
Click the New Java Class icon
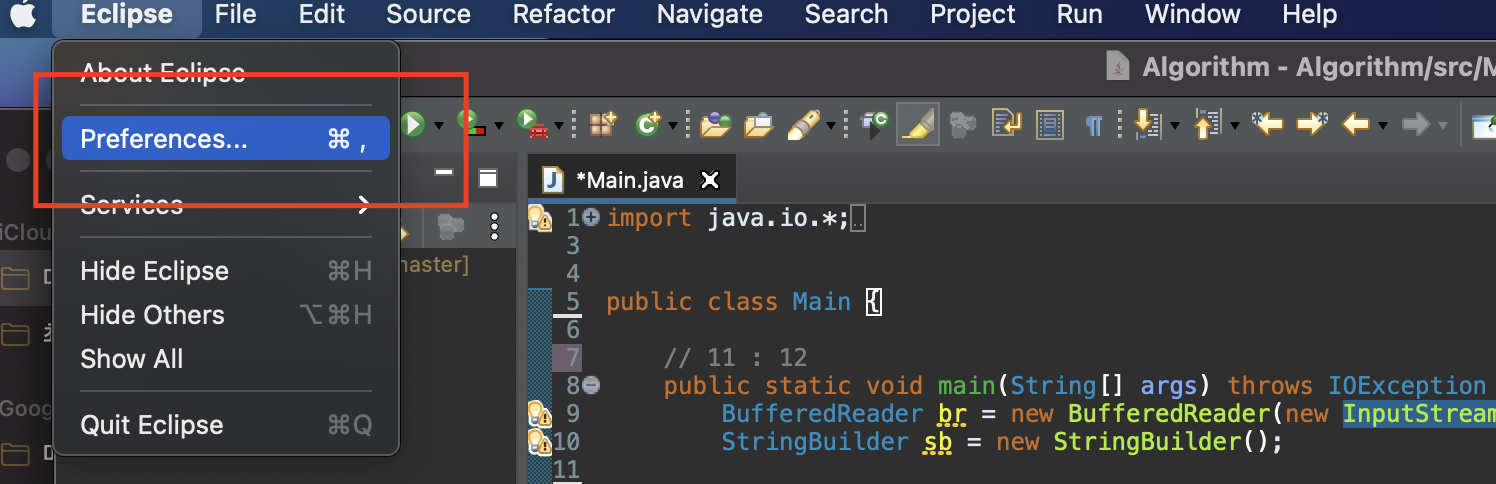click(649, 124)
